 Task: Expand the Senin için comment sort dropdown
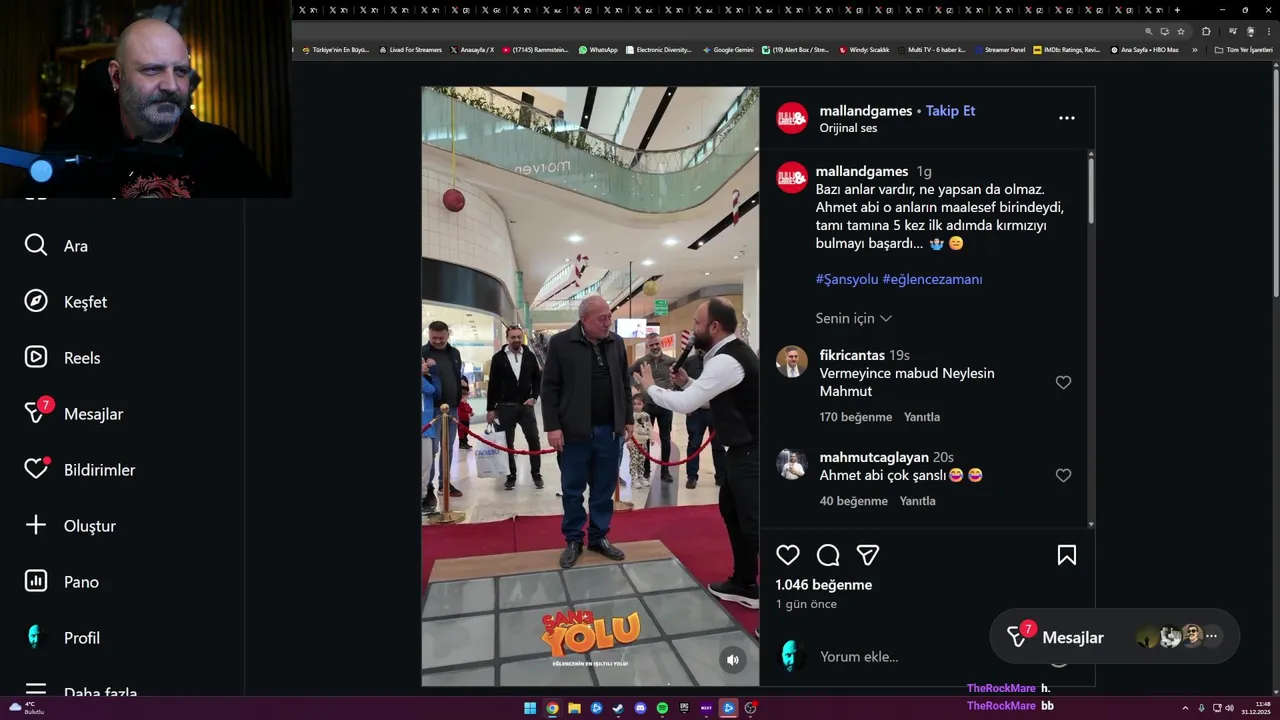pyautogui.click(x=854, y=318)
